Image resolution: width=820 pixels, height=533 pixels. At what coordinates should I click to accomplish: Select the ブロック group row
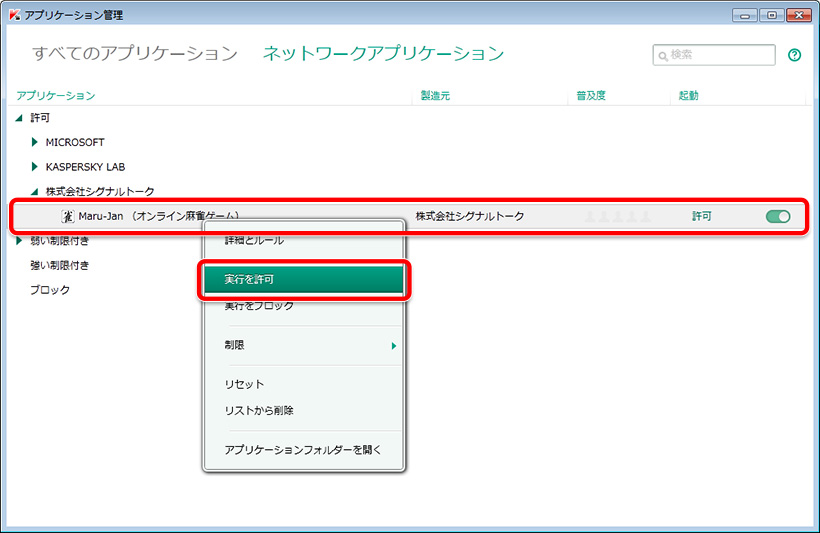50,290
